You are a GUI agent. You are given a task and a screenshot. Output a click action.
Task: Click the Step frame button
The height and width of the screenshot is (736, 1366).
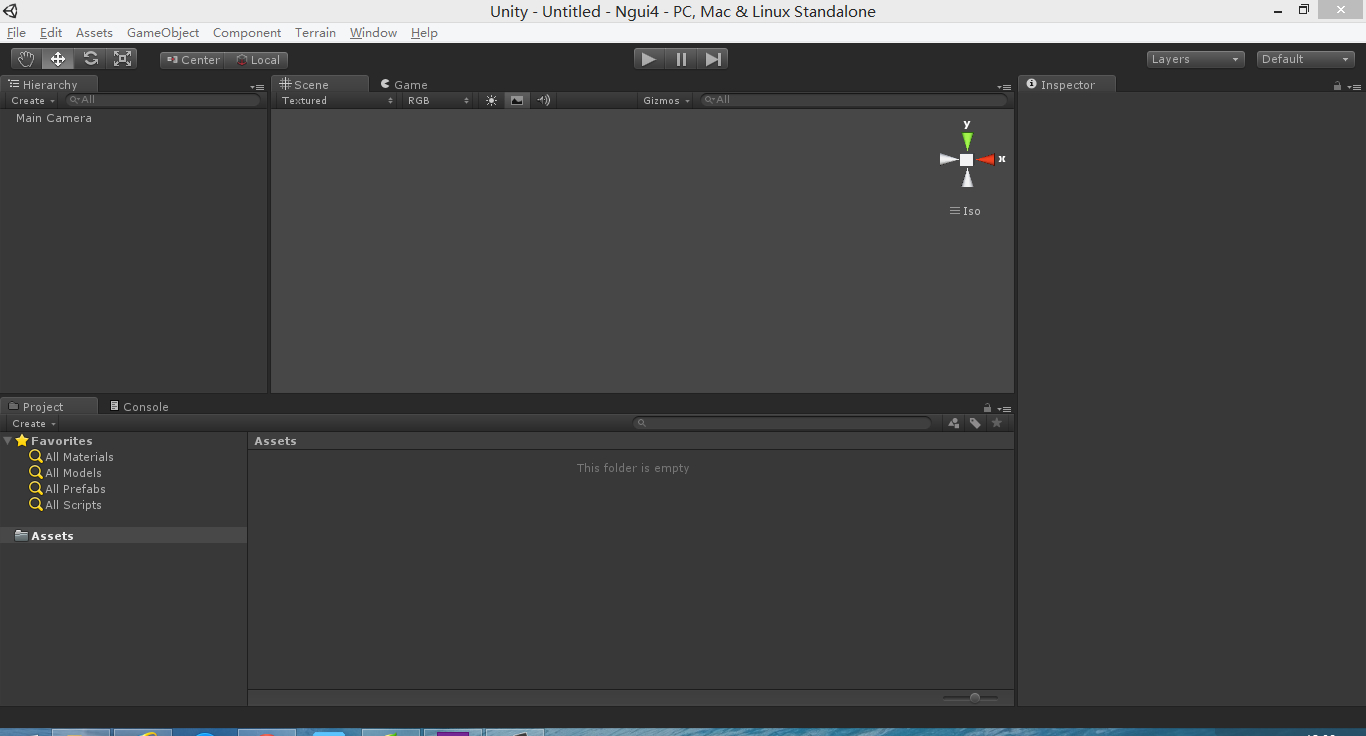(x=712, y=59)
